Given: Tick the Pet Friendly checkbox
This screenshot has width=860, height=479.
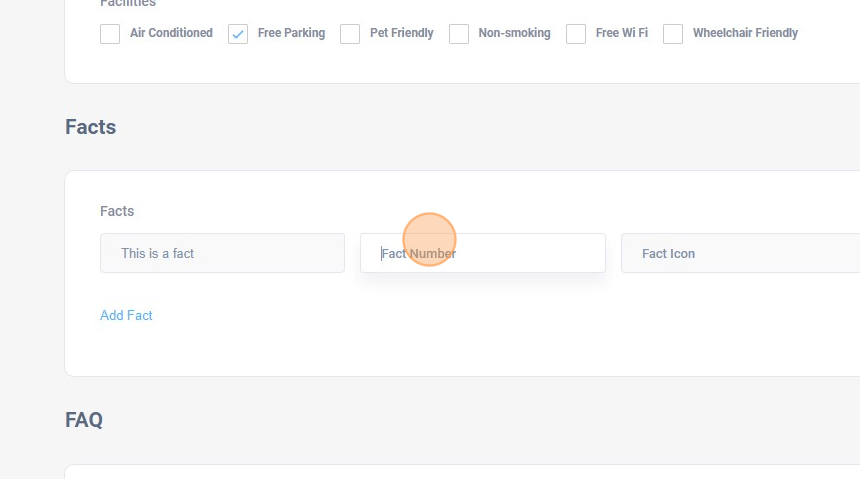Looking at the screenshot, I should click(350, 34).
